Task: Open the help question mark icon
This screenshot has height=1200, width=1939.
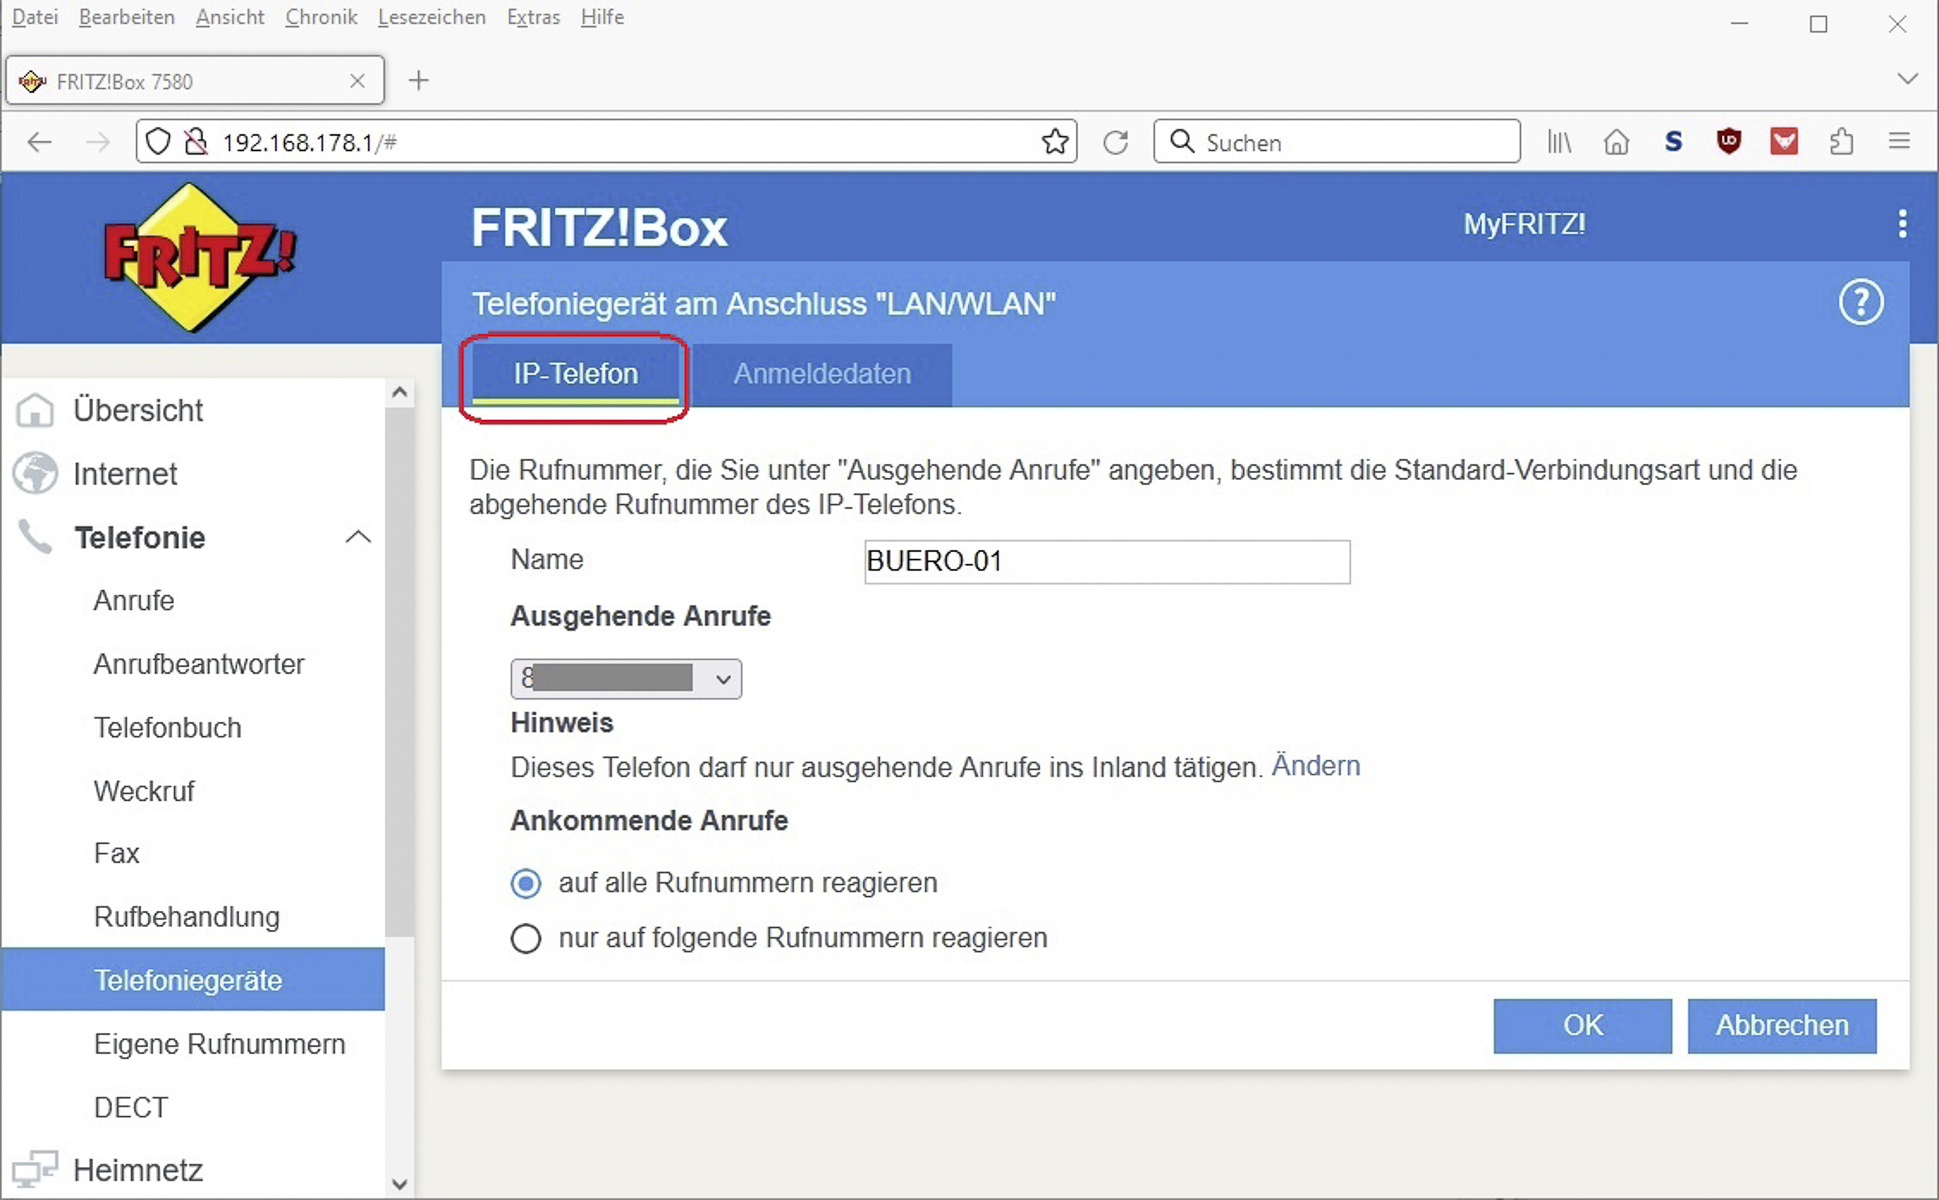Action: 1860,302
